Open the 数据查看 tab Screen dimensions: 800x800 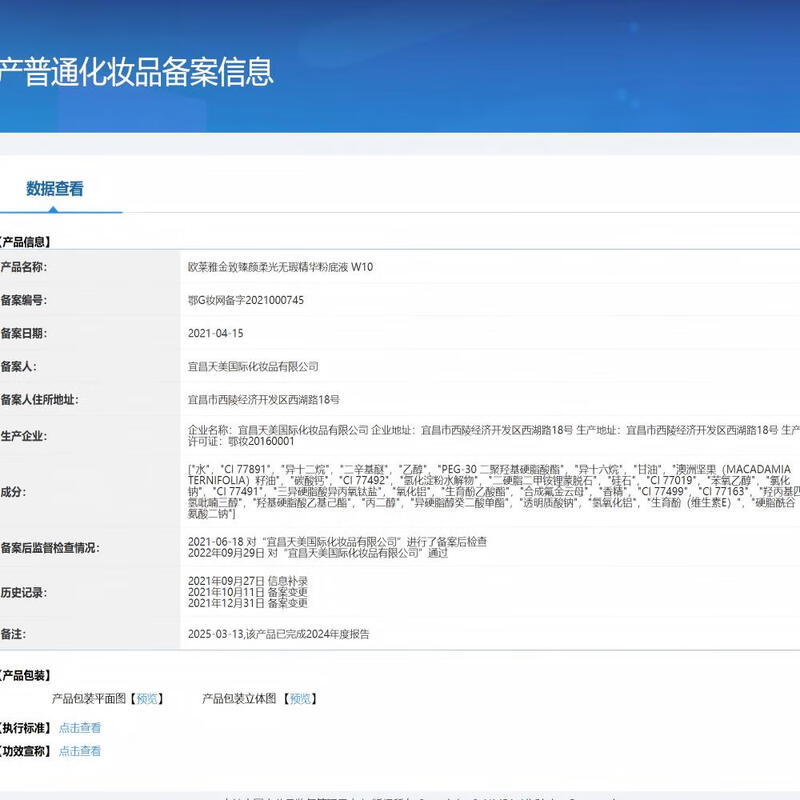(55, 188)
